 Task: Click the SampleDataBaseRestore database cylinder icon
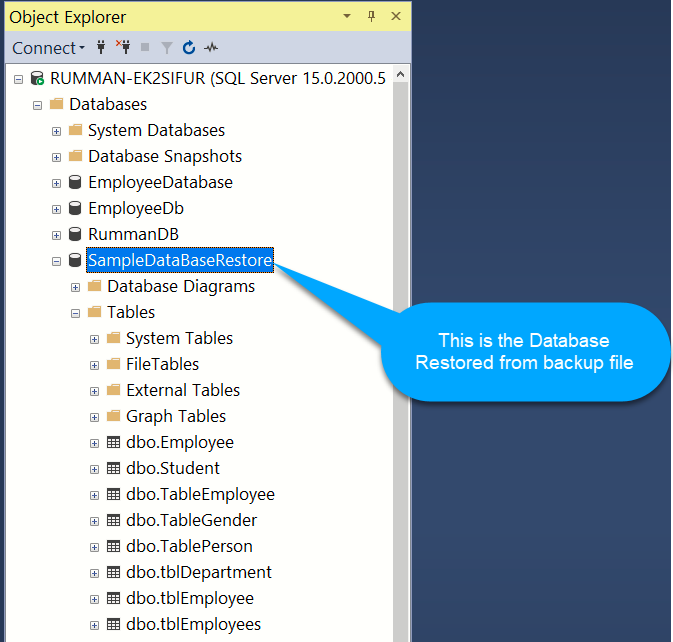tap(75, 260)
